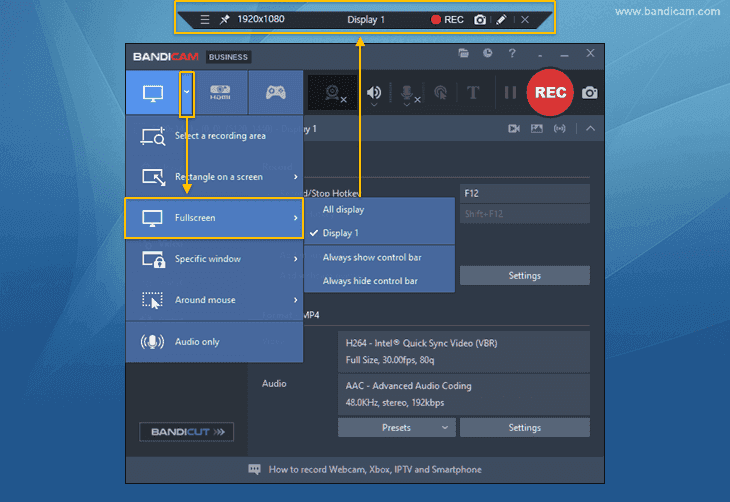Open help question mark icon
The height and width of the screenshot is (502, 730).
point(512,53)
